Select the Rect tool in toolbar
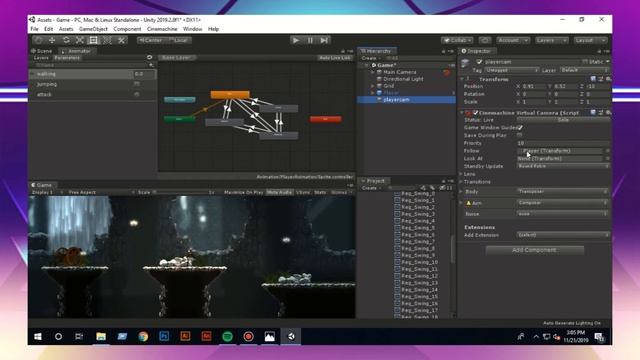The image size is (640, 360). (x=93, y=40)
